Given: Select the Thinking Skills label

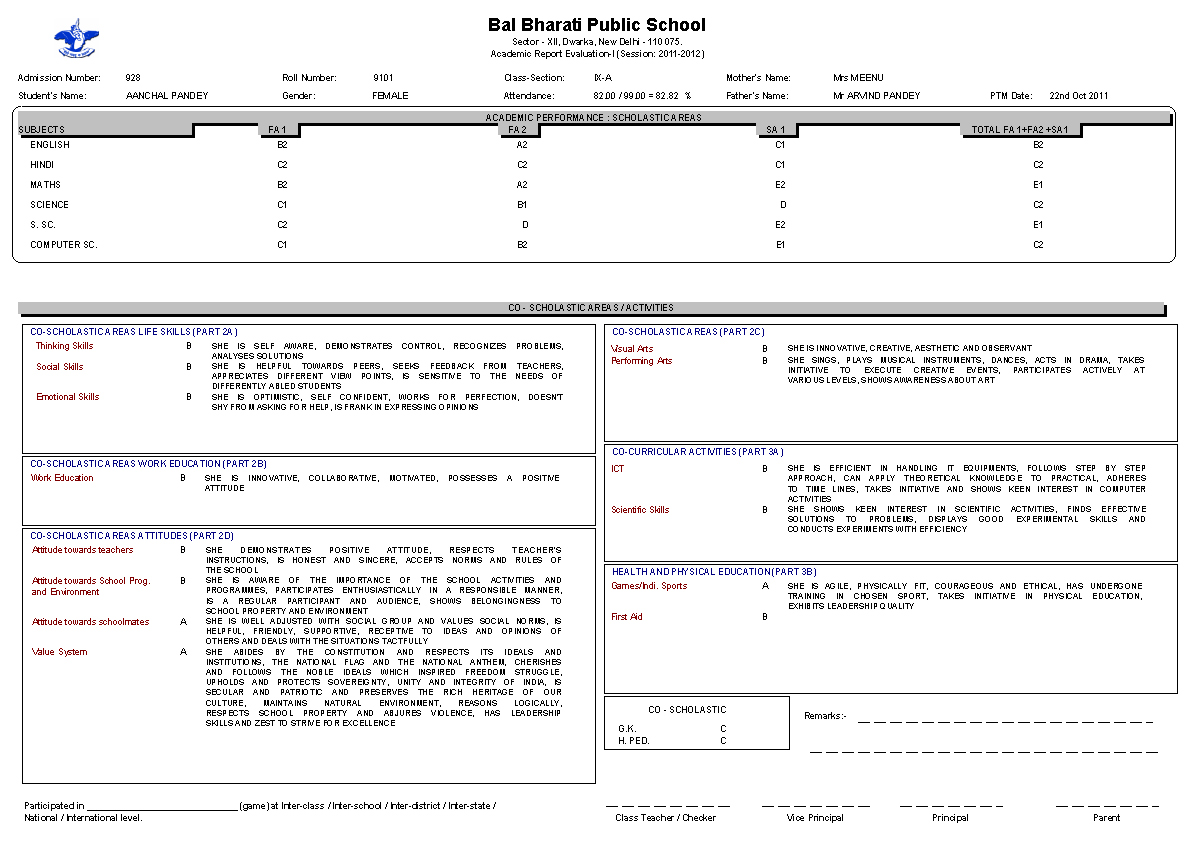Looking at the screenshot, I should click(65, 346).
